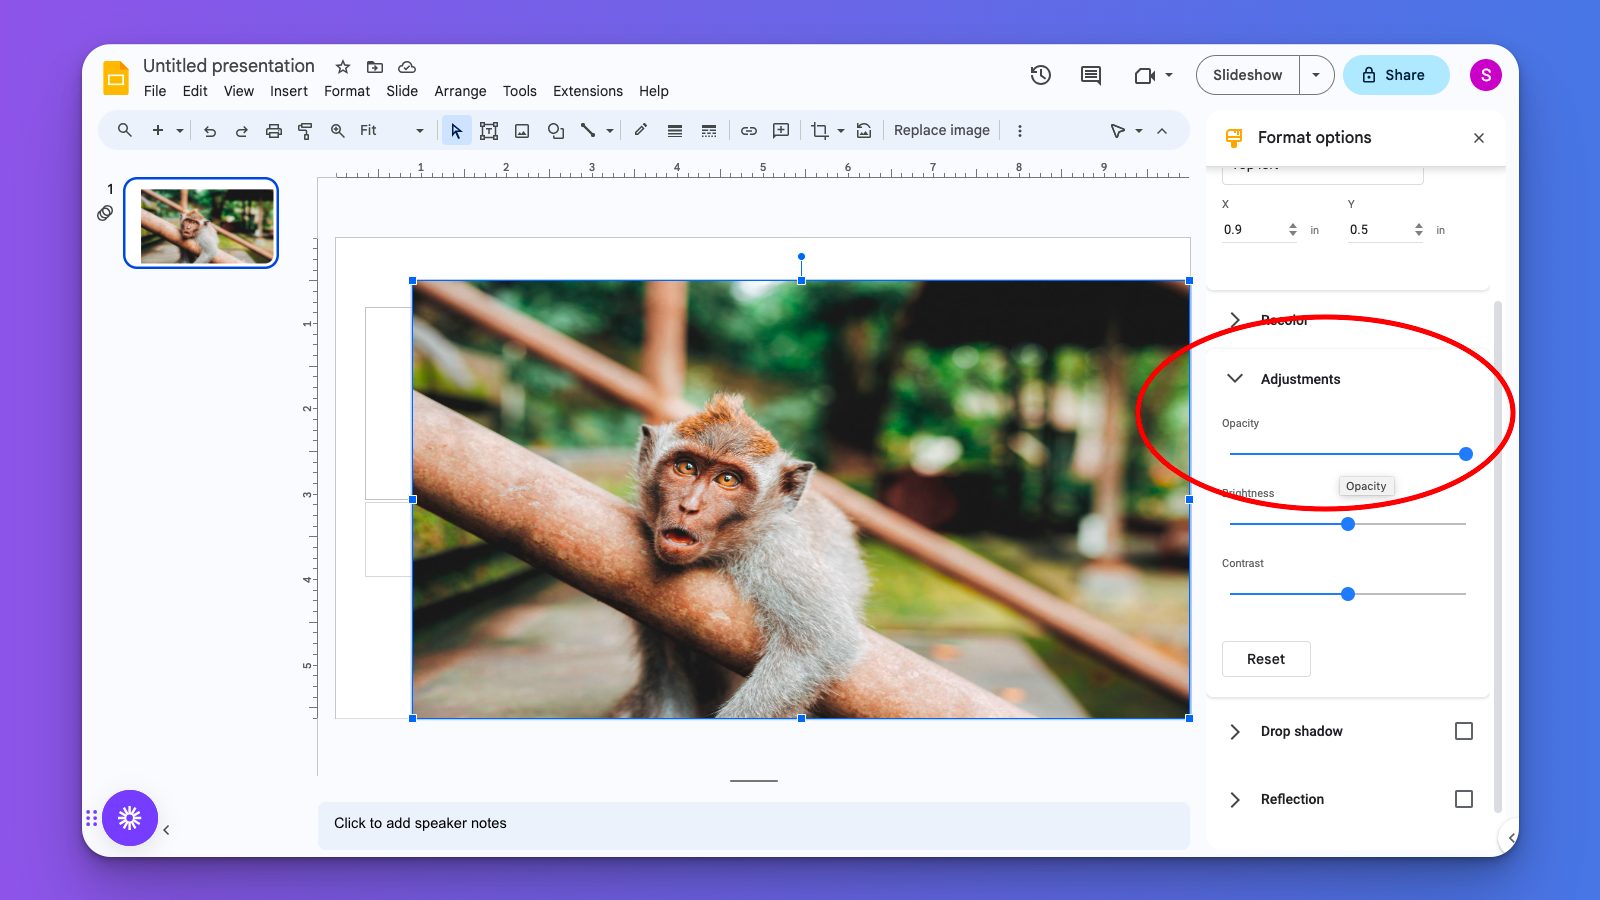
Task: Open version history
Action: [1040, 75]
